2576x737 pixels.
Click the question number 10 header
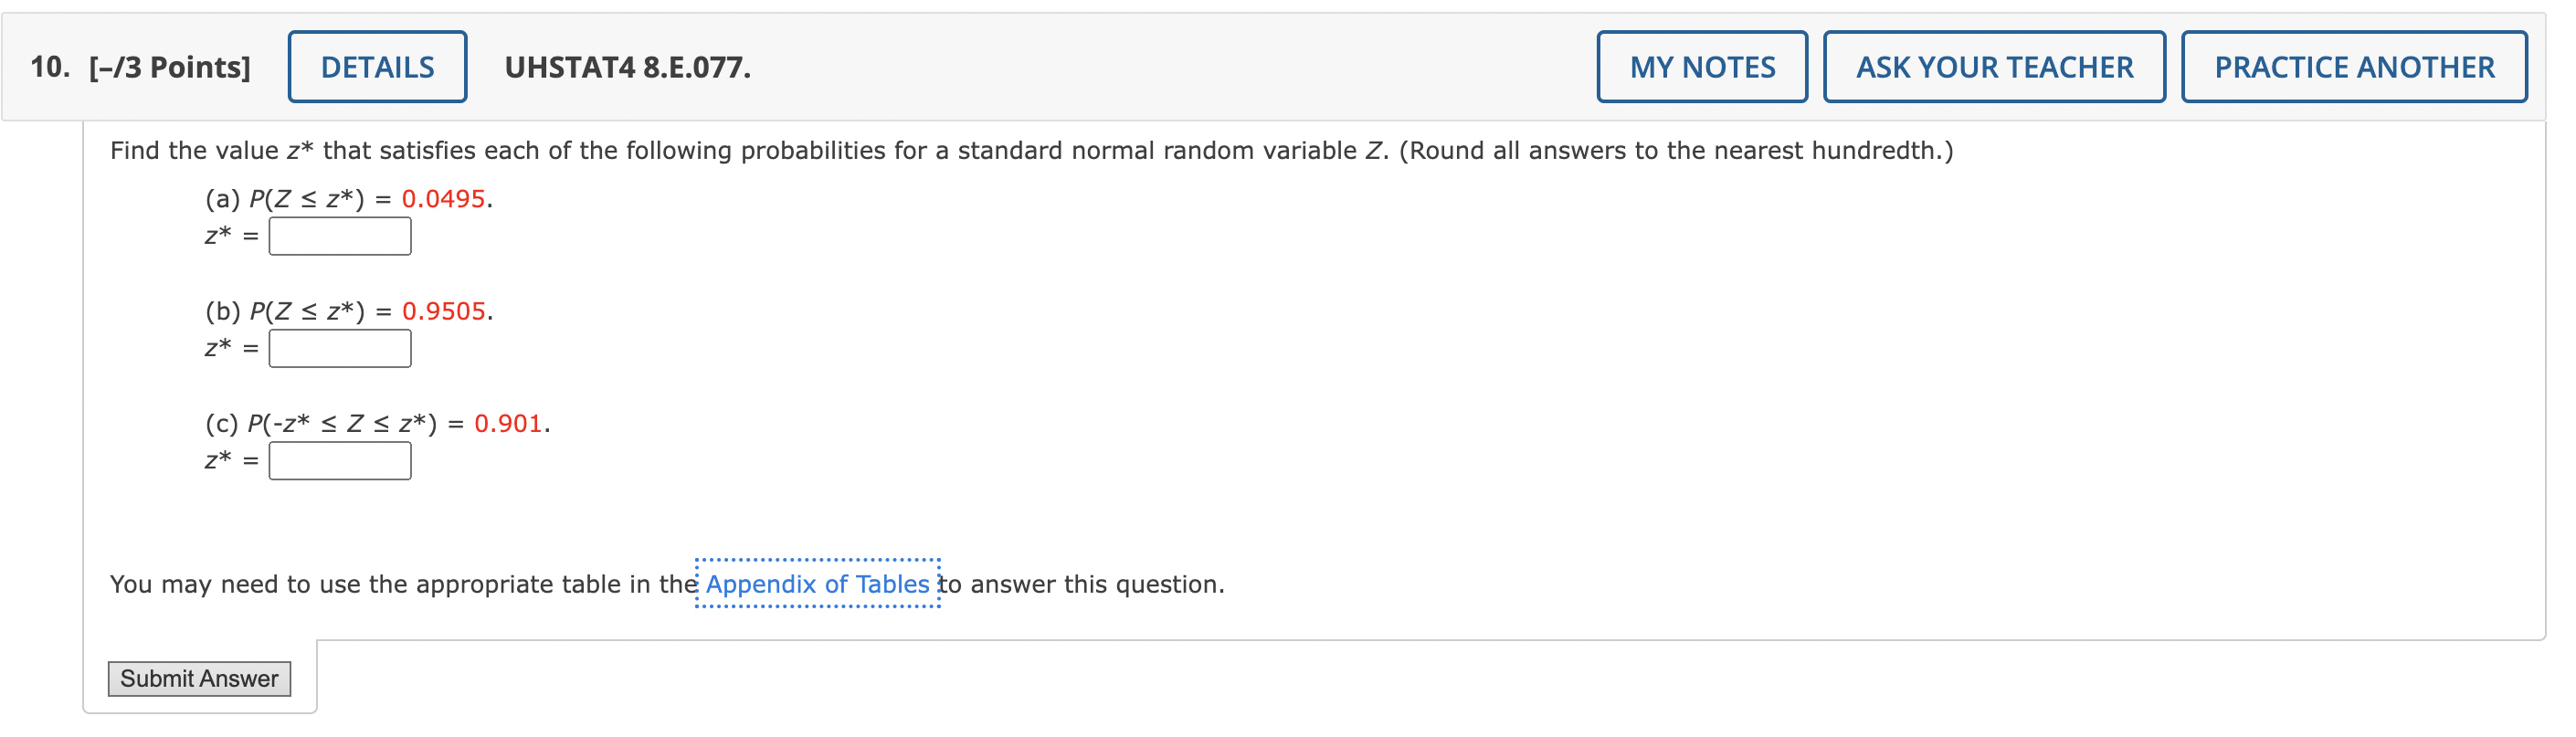(46, 66)
